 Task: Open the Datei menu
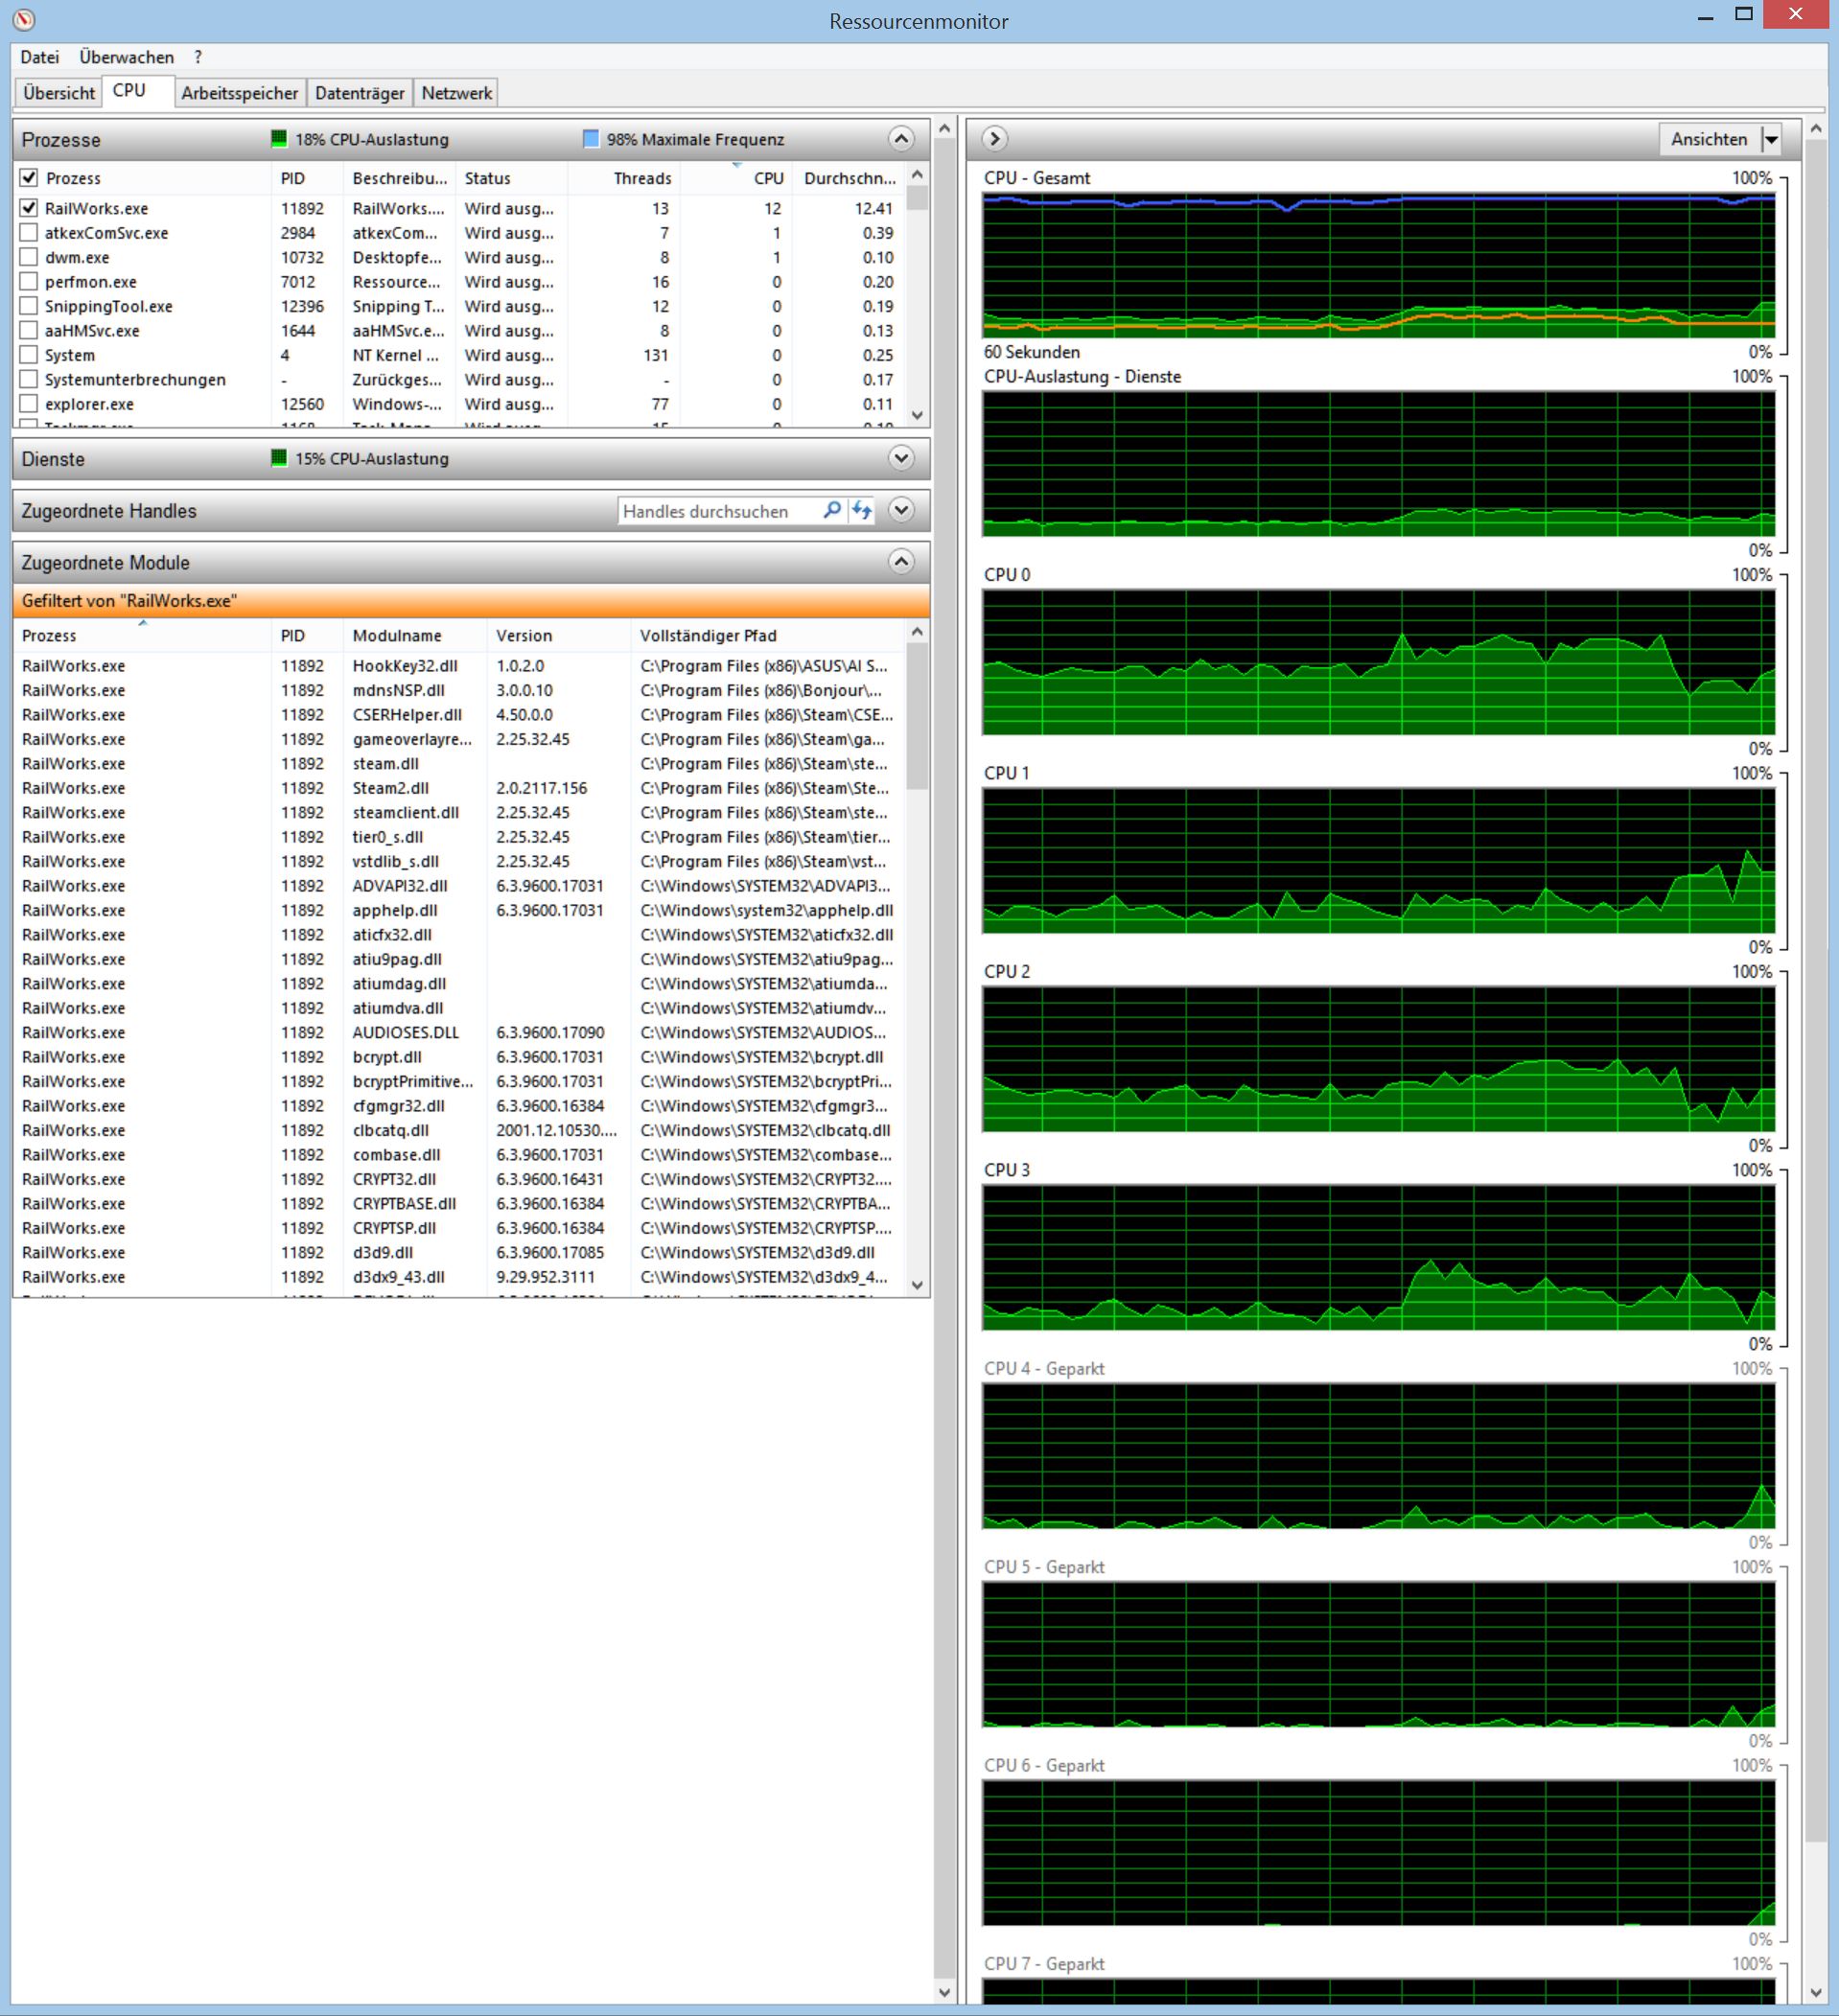tap(40, 57)
